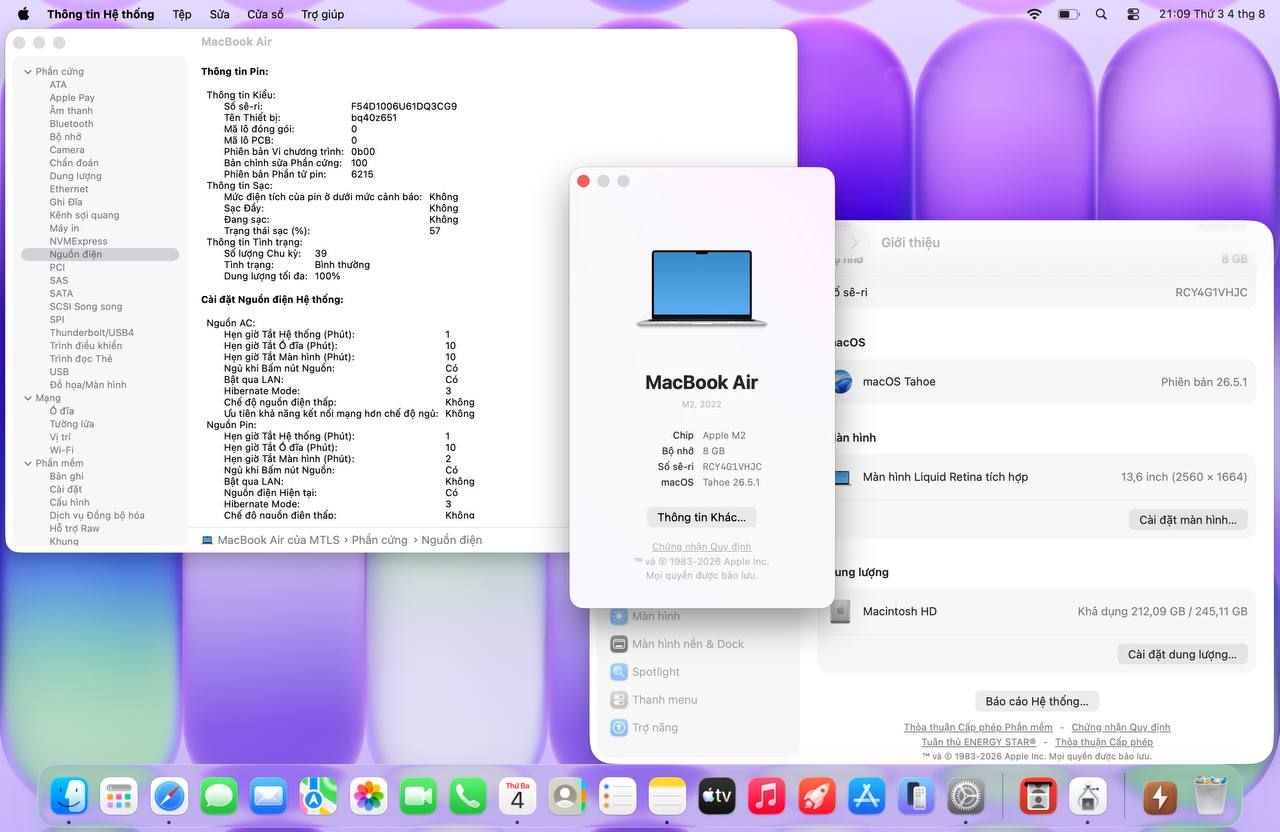This screenshot has height=832, width=1280.
Task: Launch Apple TV from the Dock
Action: point(717,796)
